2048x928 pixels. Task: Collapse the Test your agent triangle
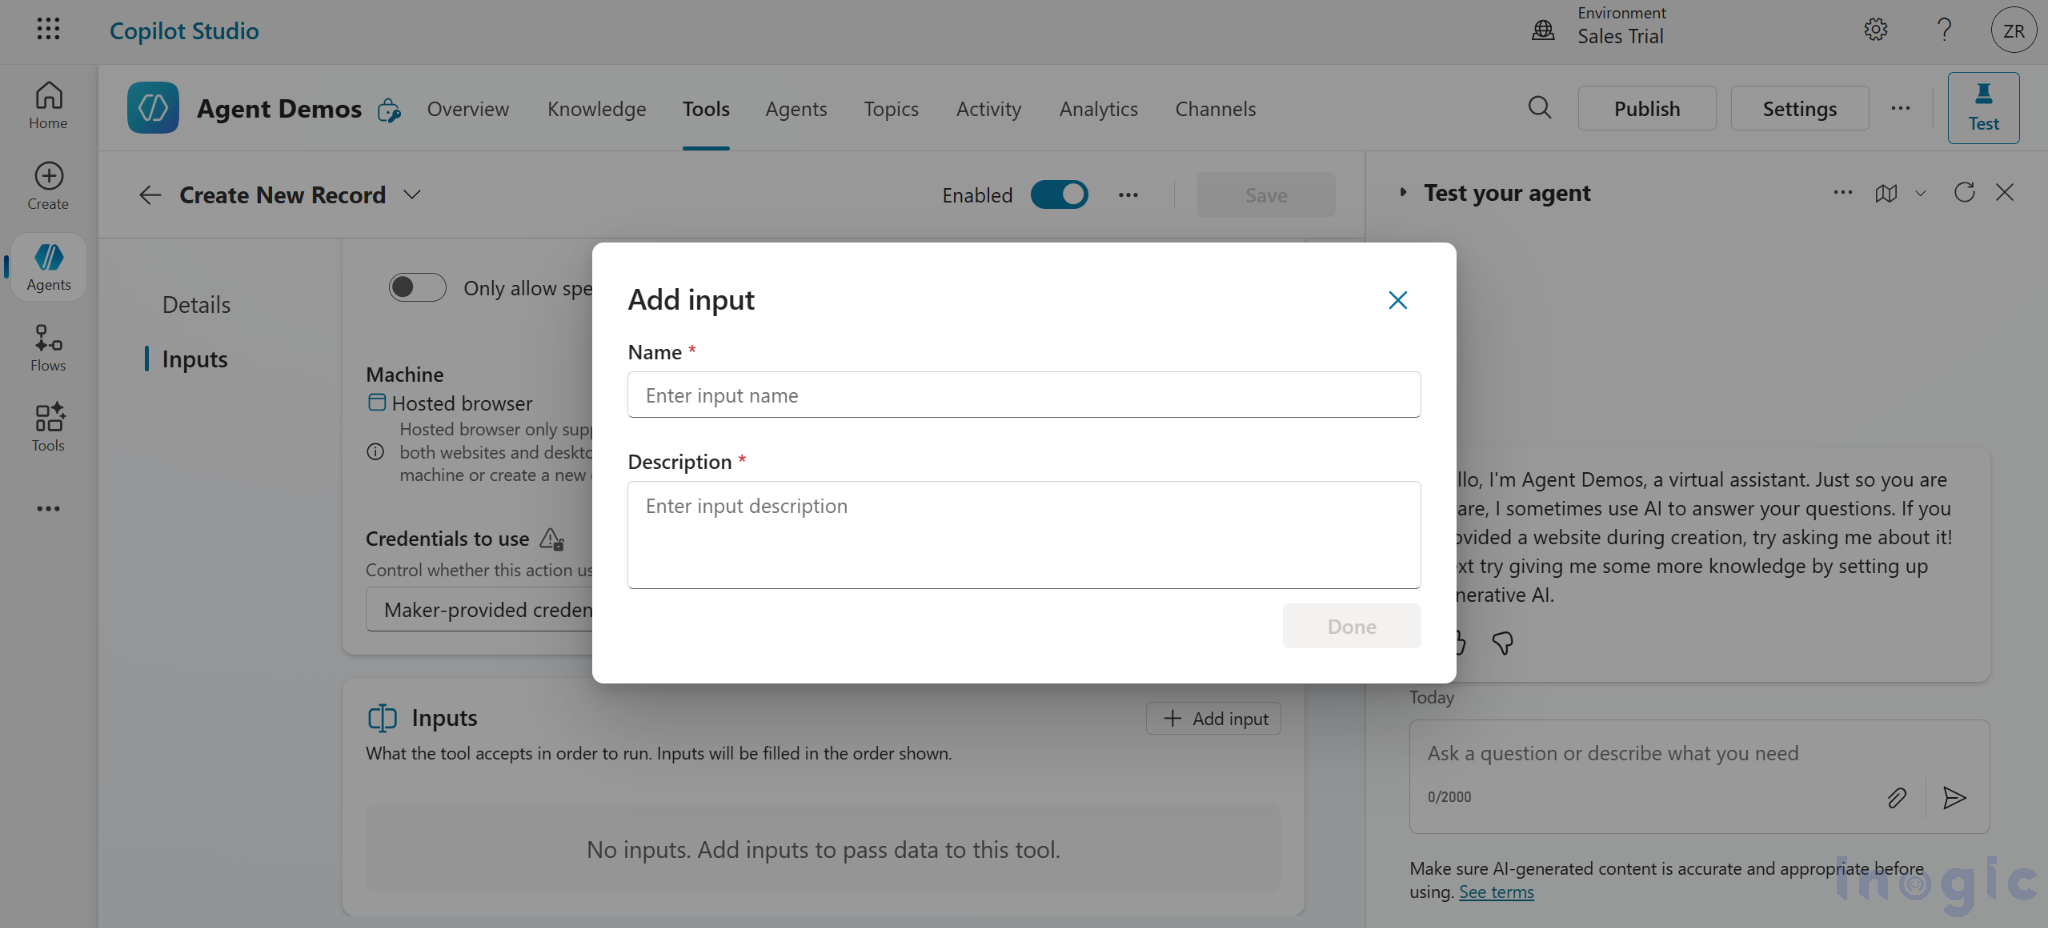(x=1403, y=192)
